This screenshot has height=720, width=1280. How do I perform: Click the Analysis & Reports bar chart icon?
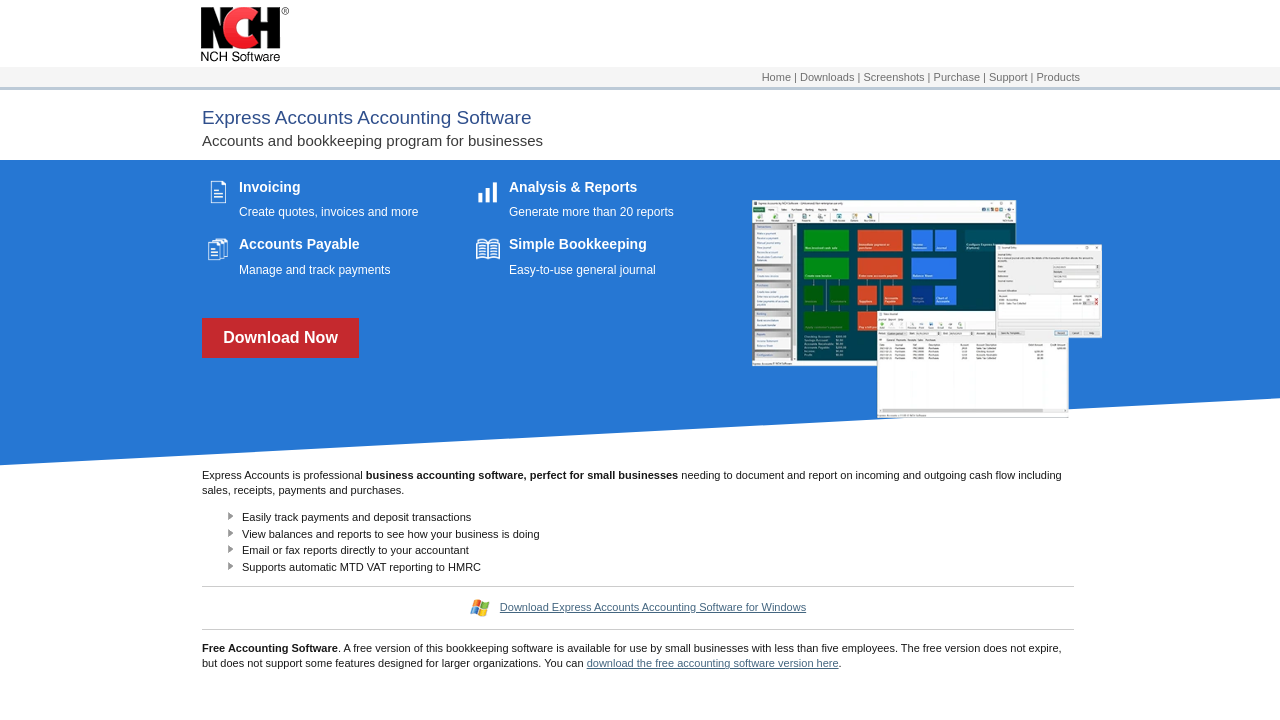488,192
